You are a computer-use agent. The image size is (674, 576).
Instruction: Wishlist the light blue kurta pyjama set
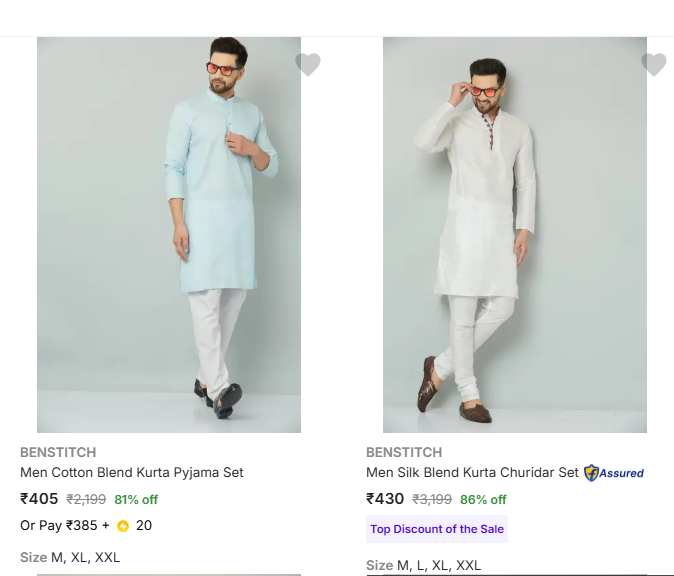308,65
